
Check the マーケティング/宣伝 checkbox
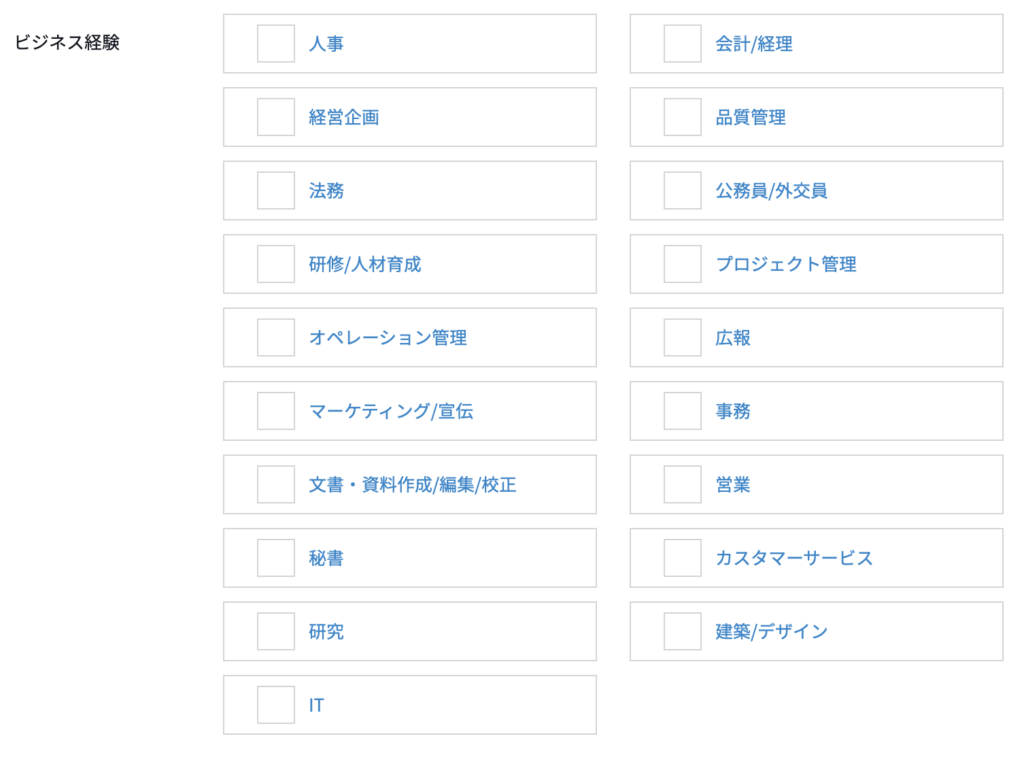pyautogui.click(x=276, y=411)
